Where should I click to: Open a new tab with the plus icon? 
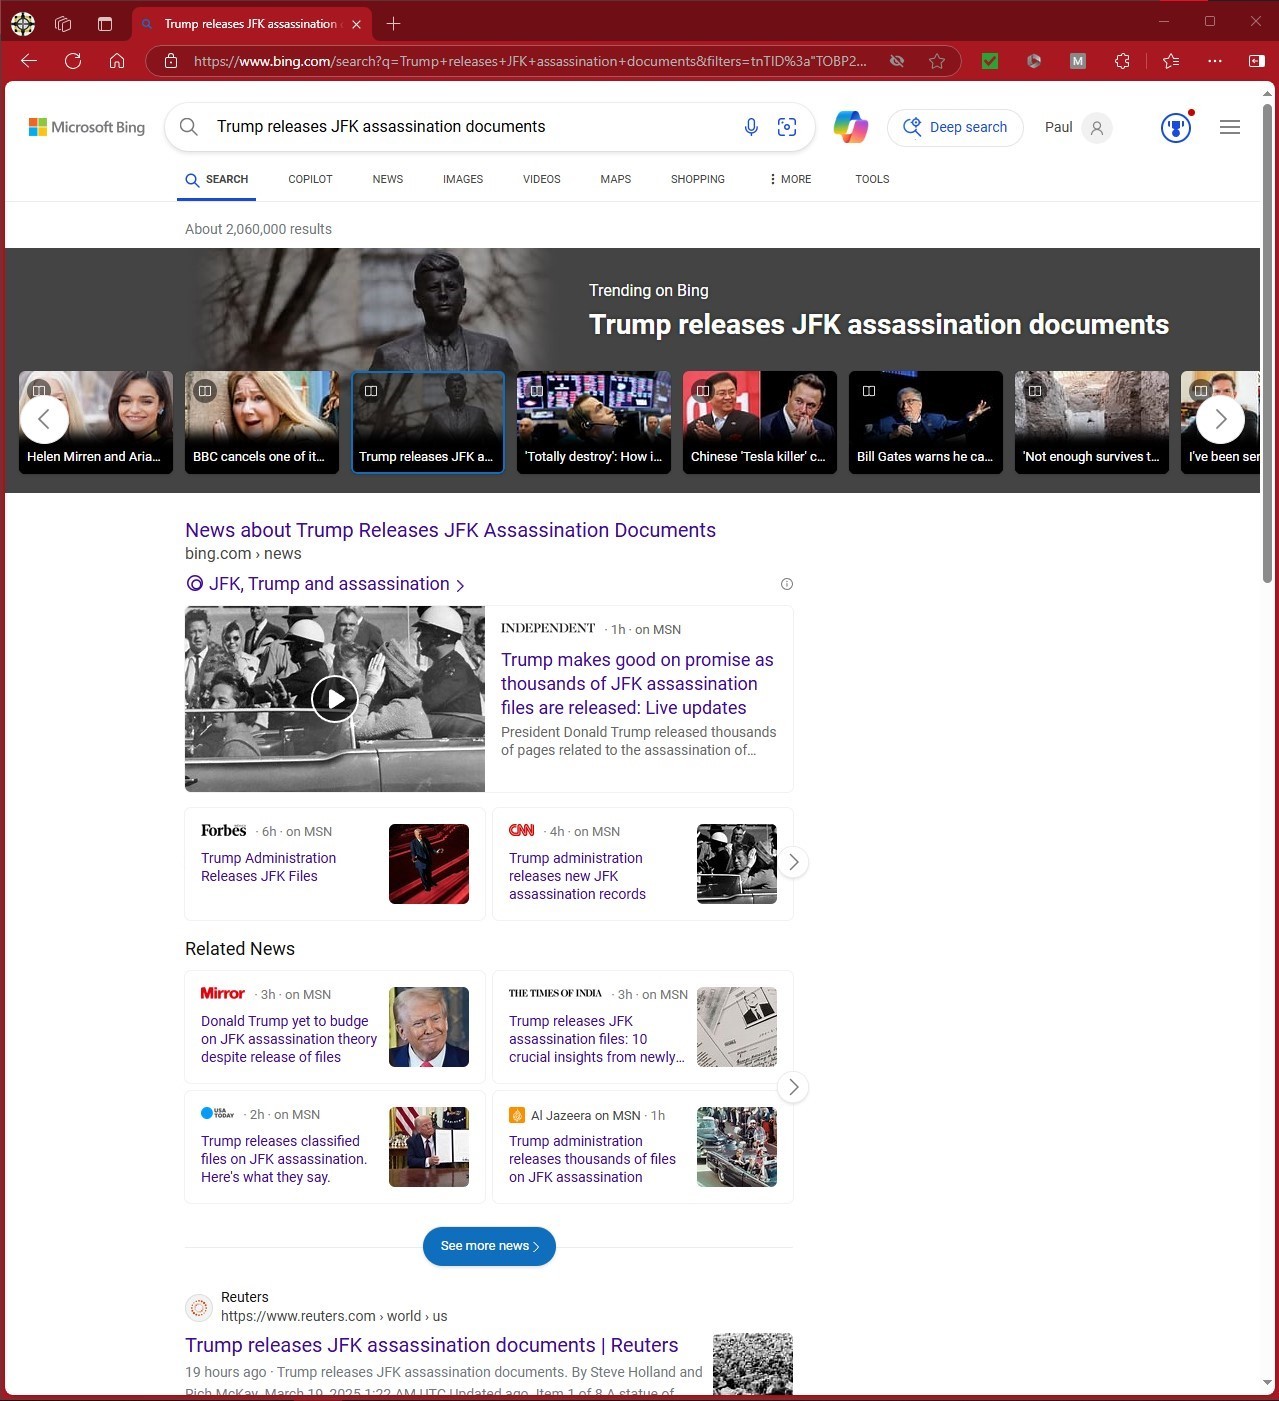point(393,23)
